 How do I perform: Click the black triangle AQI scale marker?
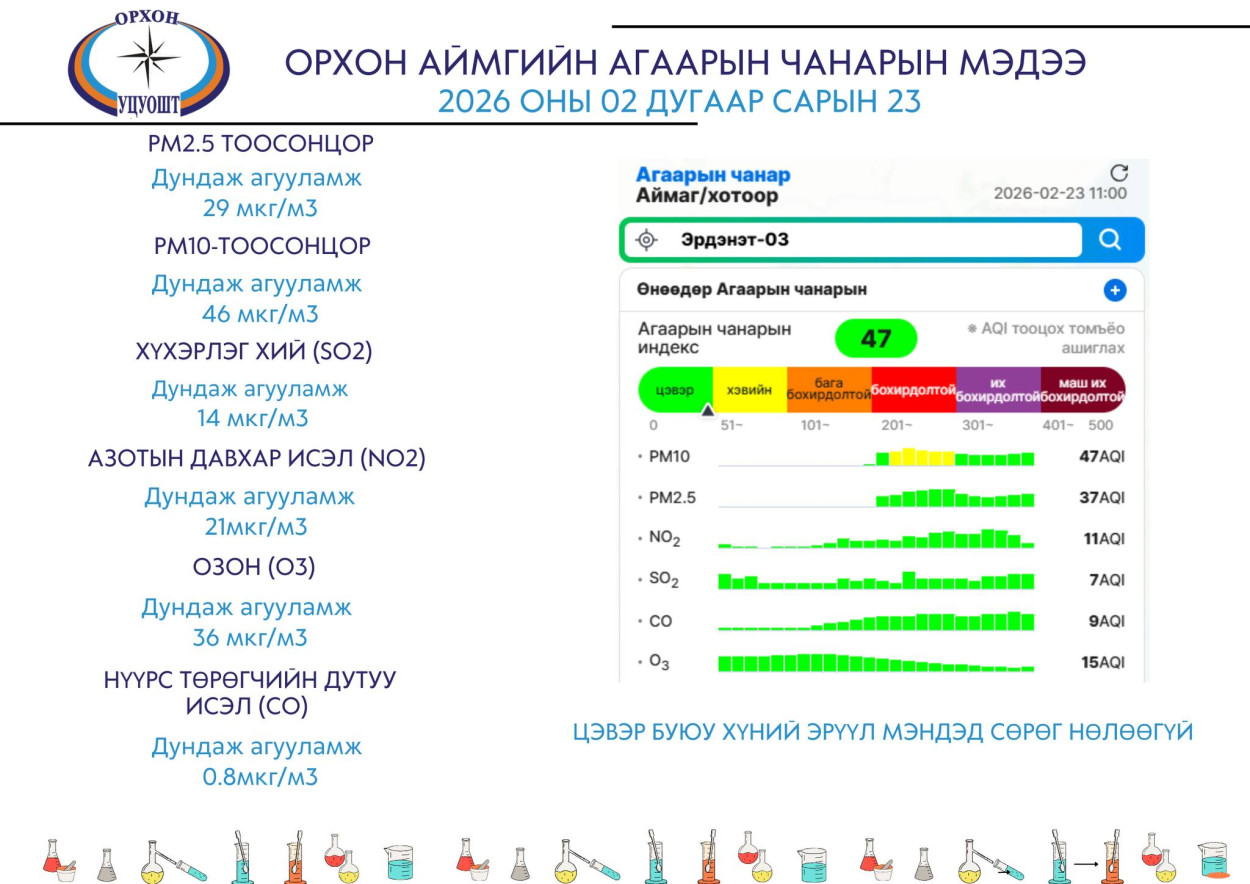[x=707, y=409]
